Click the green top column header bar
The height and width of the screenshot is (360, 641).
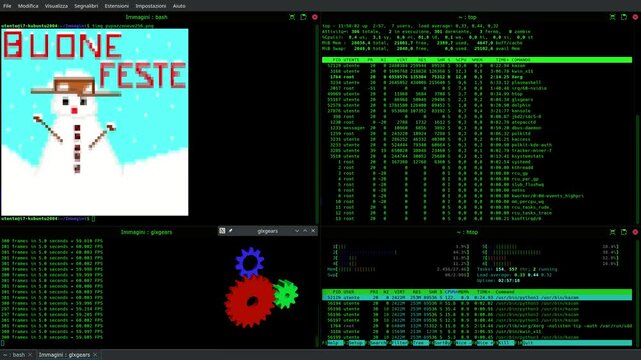click(x=477, y=60)
